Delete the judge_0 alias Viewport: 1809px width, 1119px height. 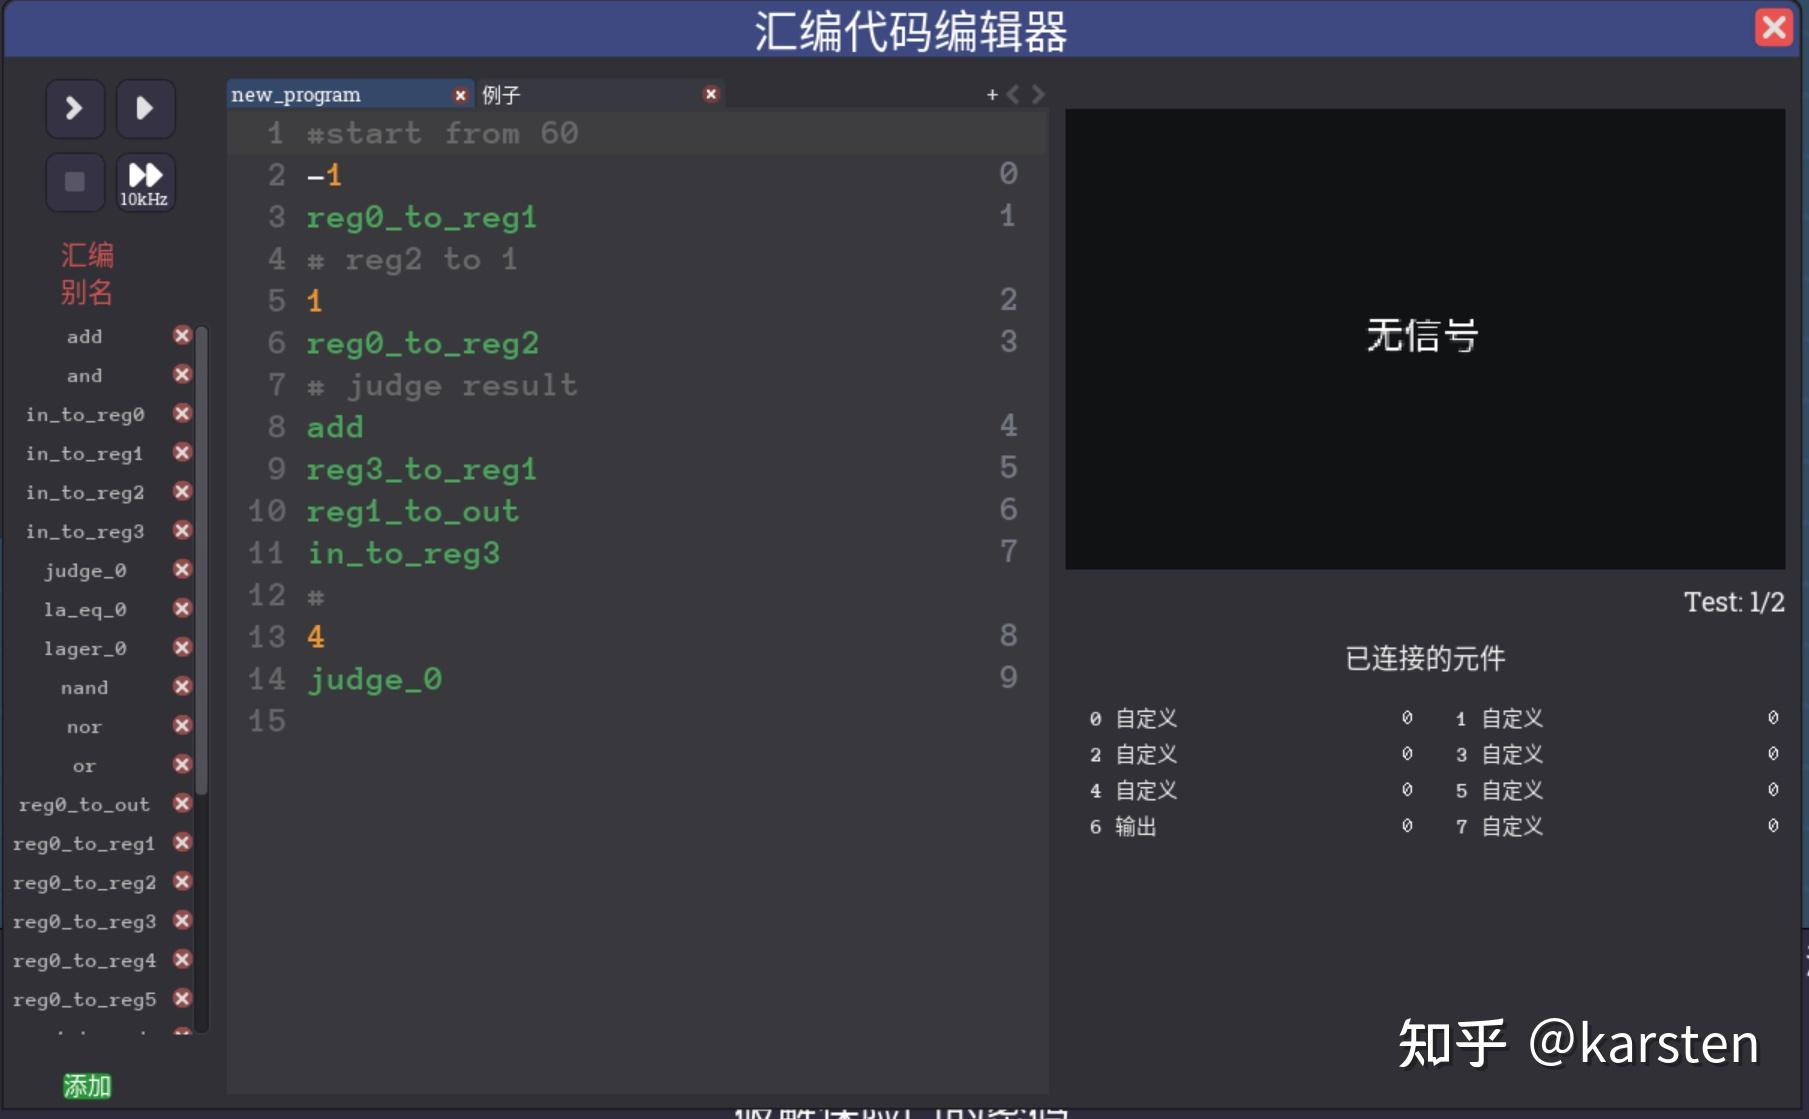tap(182, 569)
